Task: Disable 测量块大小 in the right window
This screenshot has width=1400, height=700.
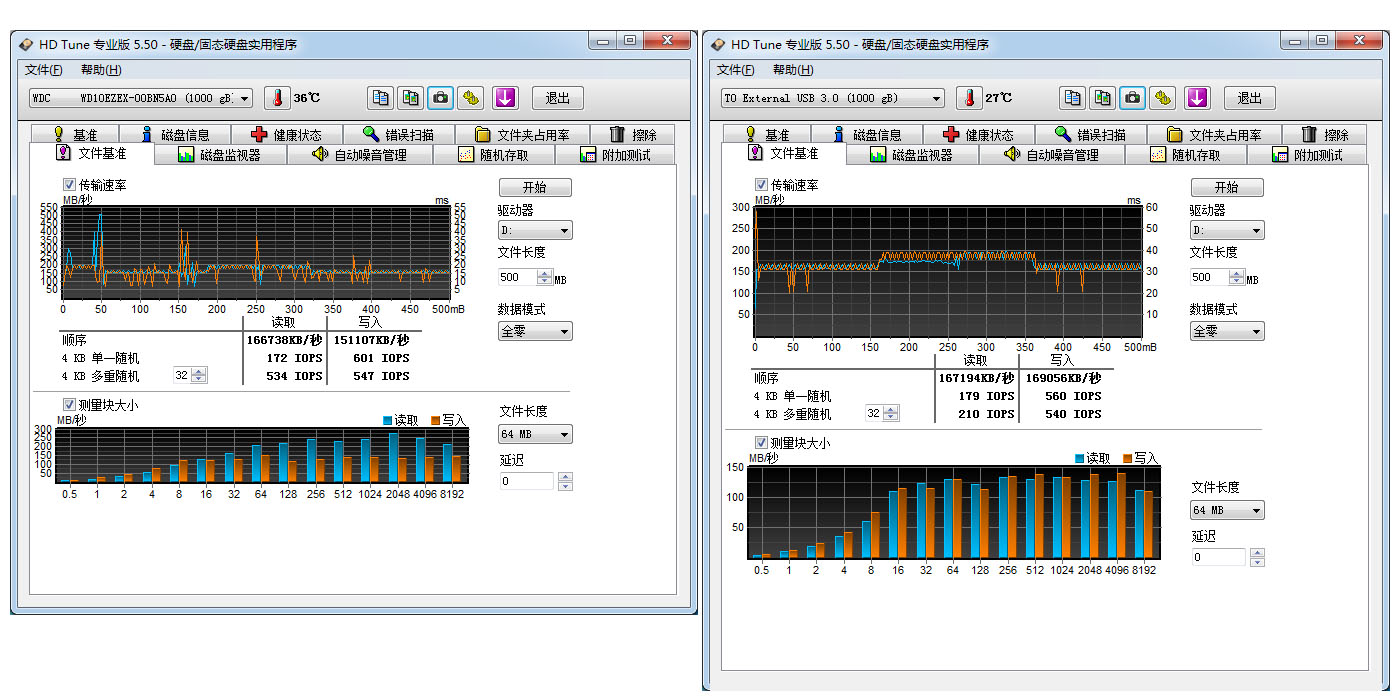Action: click(761, 441)
